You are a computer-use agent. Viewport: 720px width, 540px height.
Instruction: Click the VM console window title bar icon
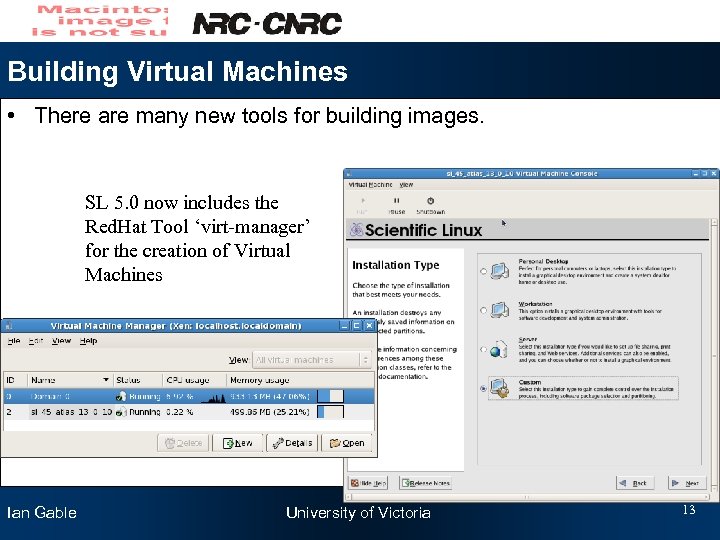pyautogui.click(x=349, y=174)
